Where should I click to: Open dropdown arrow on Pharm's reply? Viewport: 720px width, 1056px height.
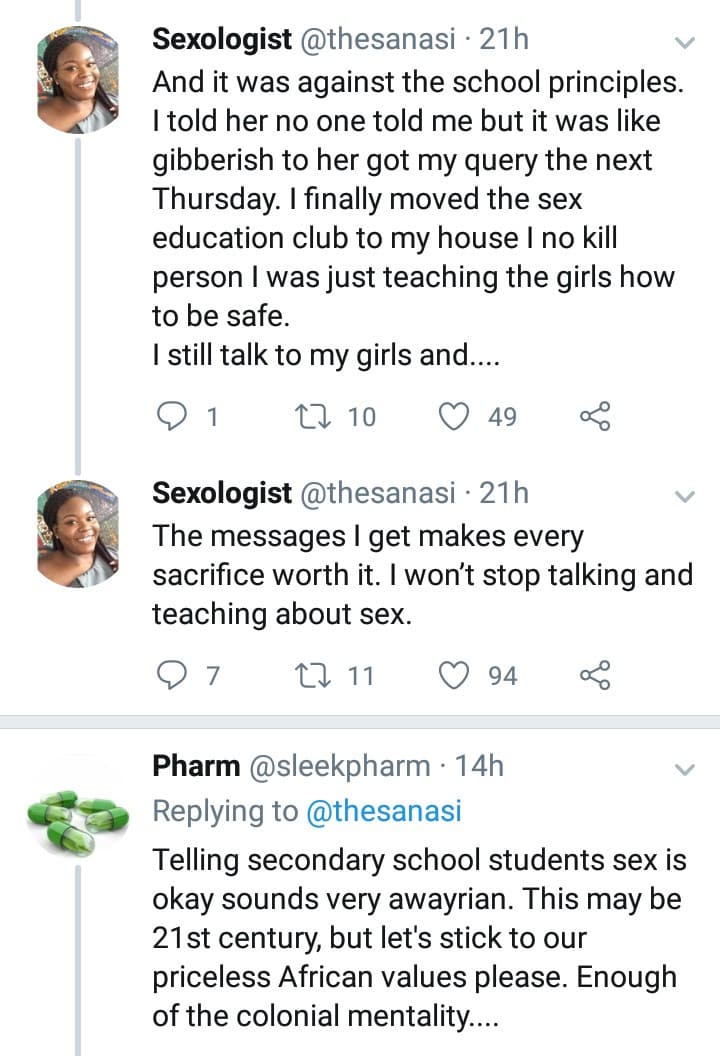coord(685,769)
